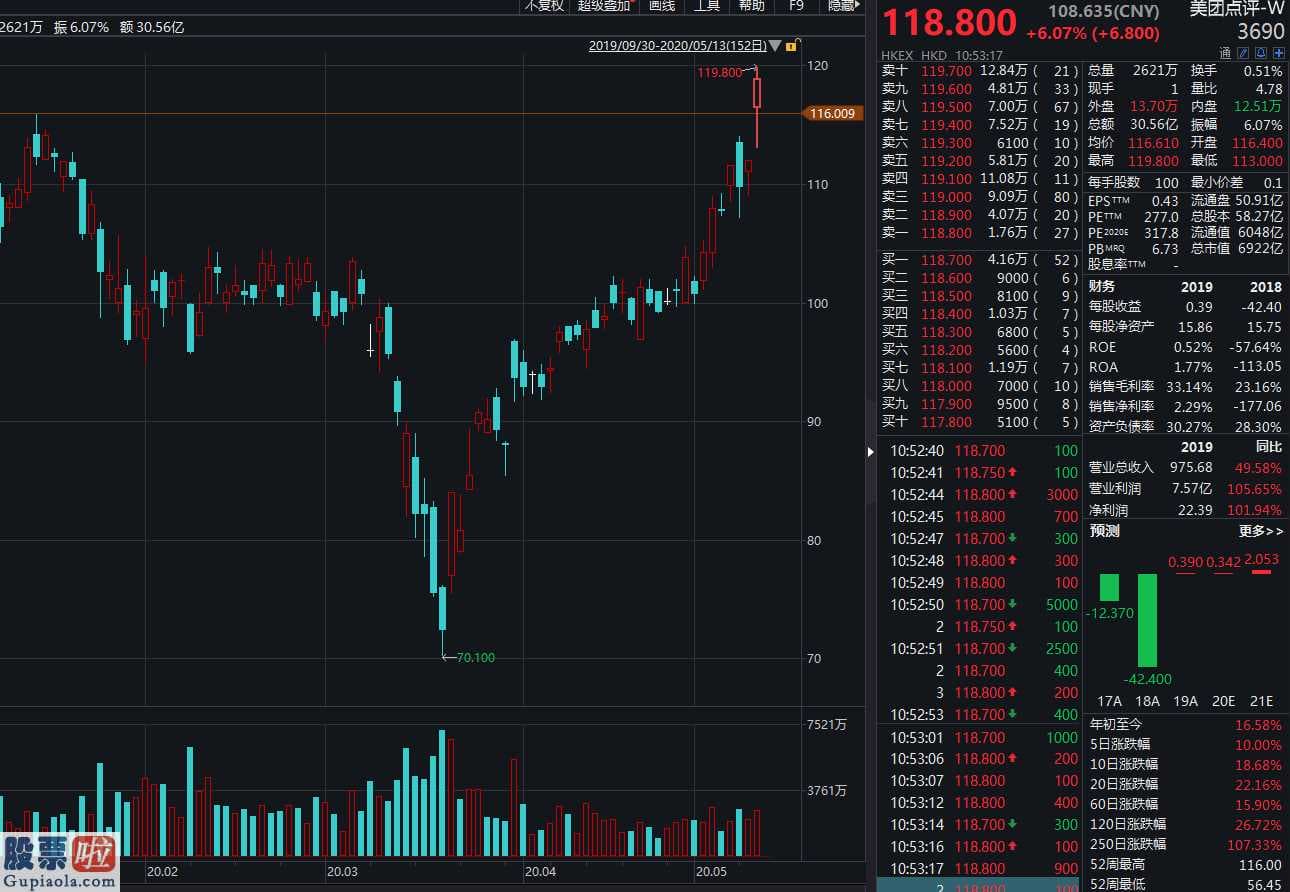The height and width of the screenshot is (892, 1290).
Task: Click the current price 118.800
Action: [x=948, y=22]
